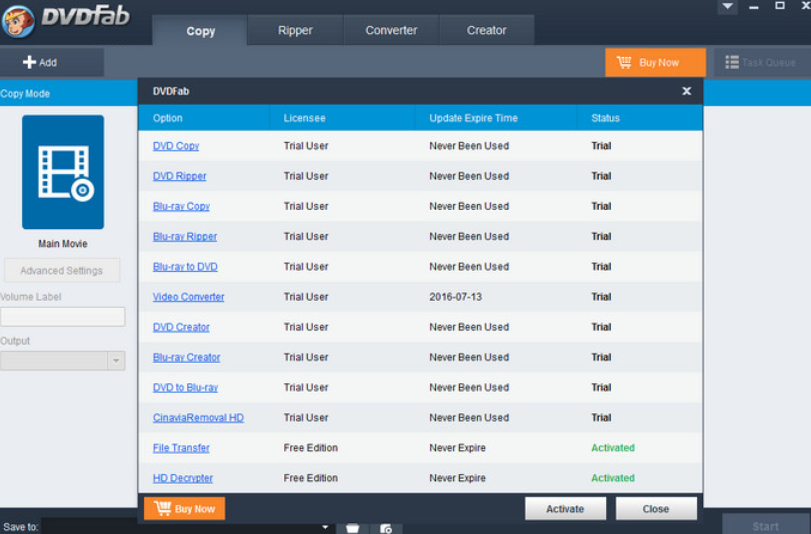This screenshot has width=811, height=534.
Task: Click the disc image icon beside Save to
Action: (x=386, y=528)
